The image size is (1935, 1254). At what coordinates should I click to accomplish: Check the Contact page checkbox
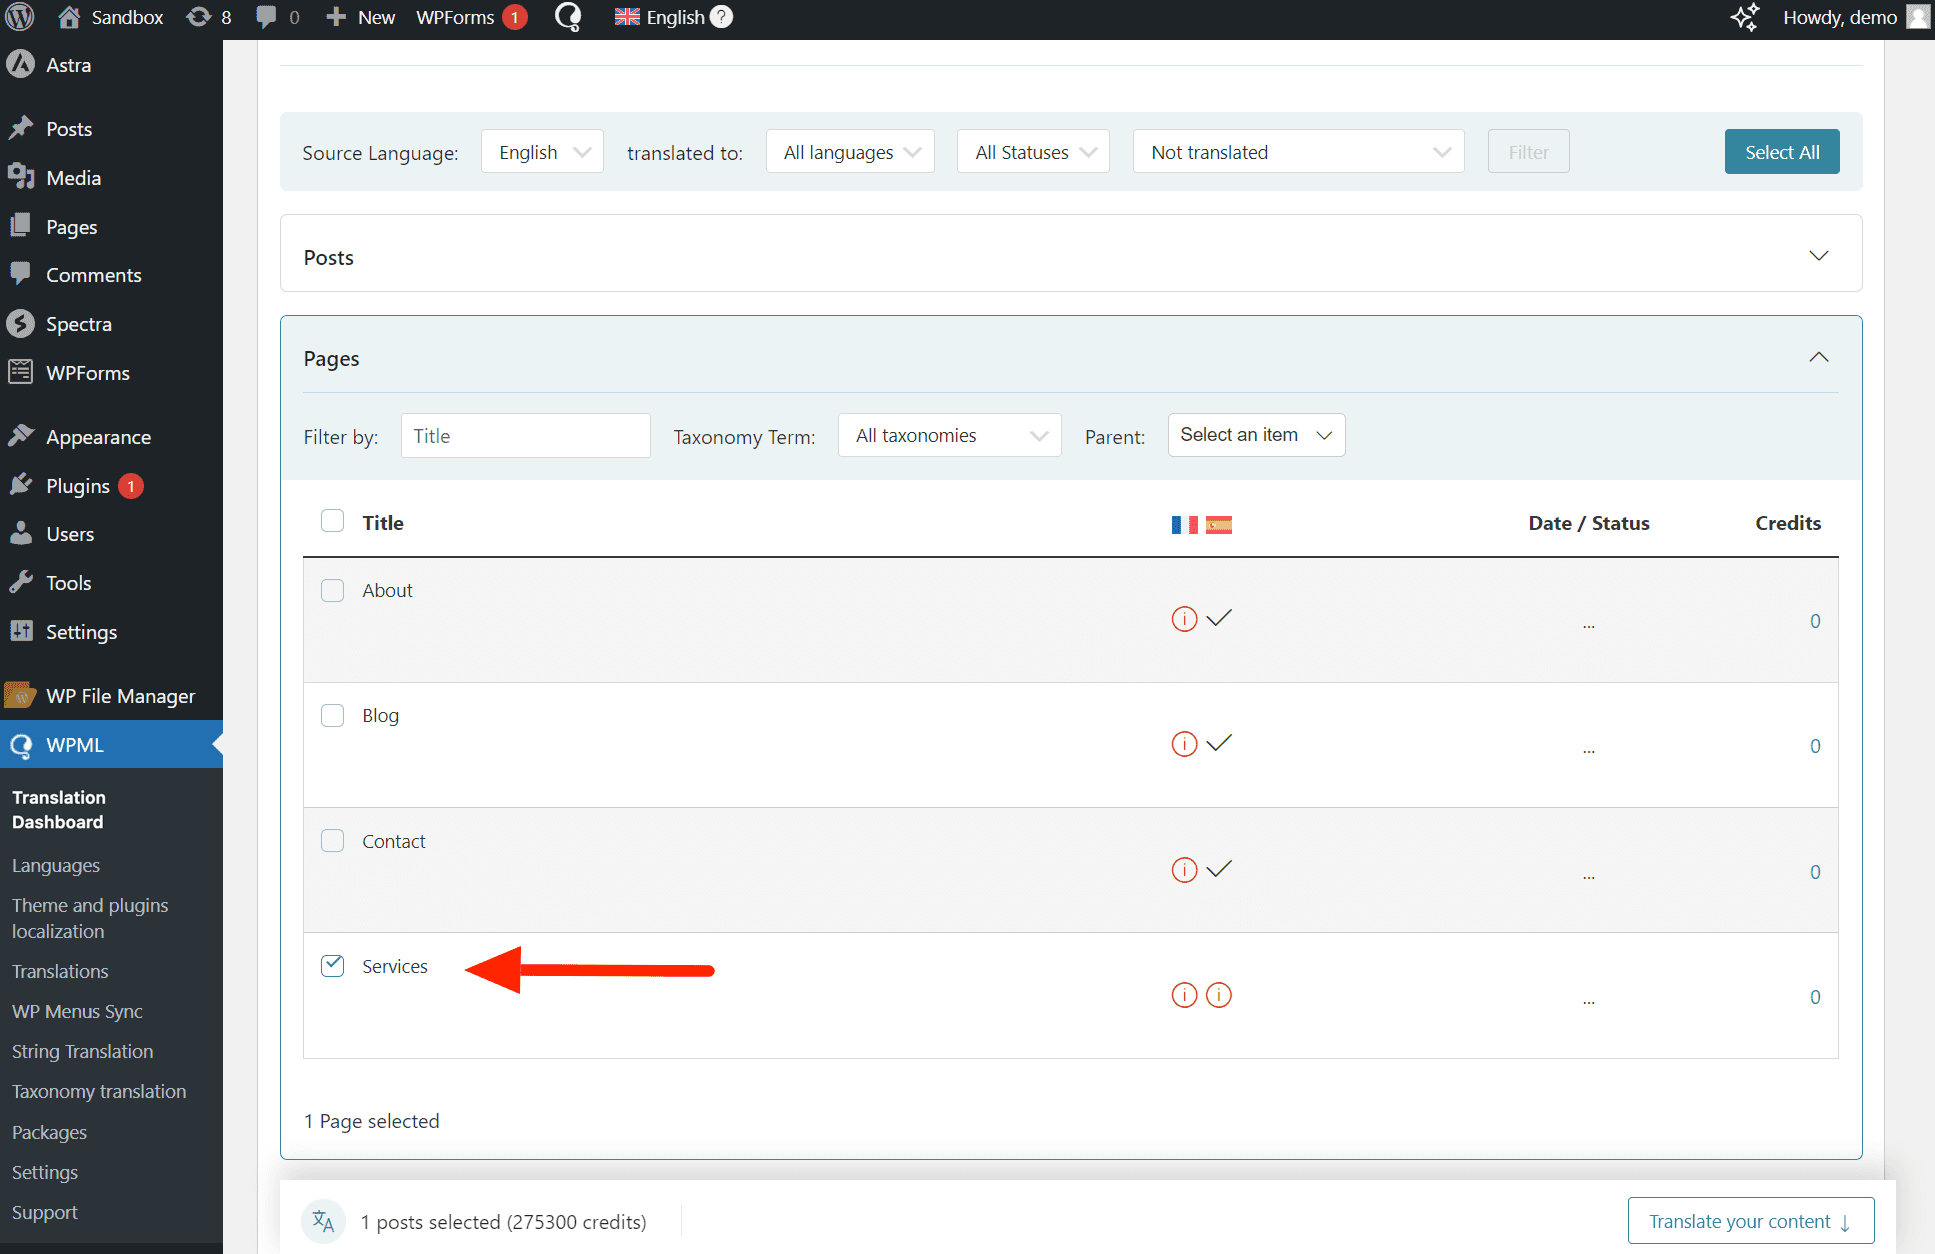point(333,840)
